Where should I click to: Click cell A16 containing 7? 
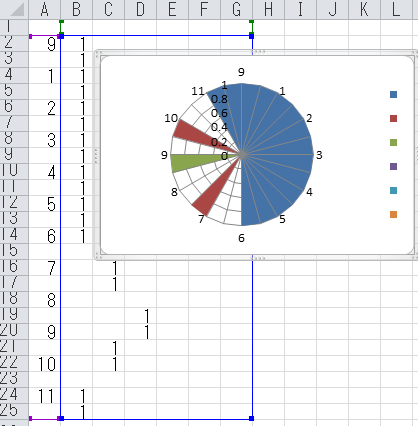[x=45, y=267]
